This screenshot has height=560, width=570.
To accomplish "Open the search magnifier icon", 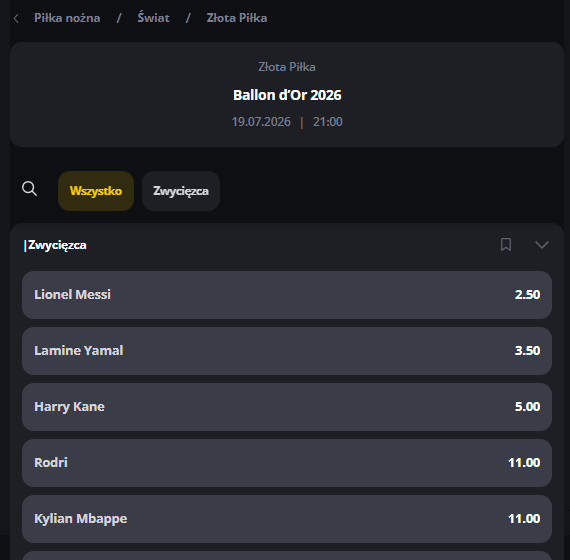I will [29, 189].
